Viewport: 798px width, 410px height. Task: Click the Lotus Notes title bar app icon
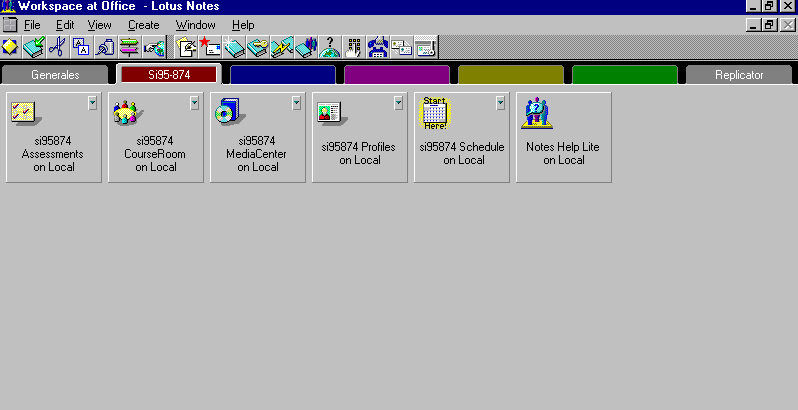8,7
